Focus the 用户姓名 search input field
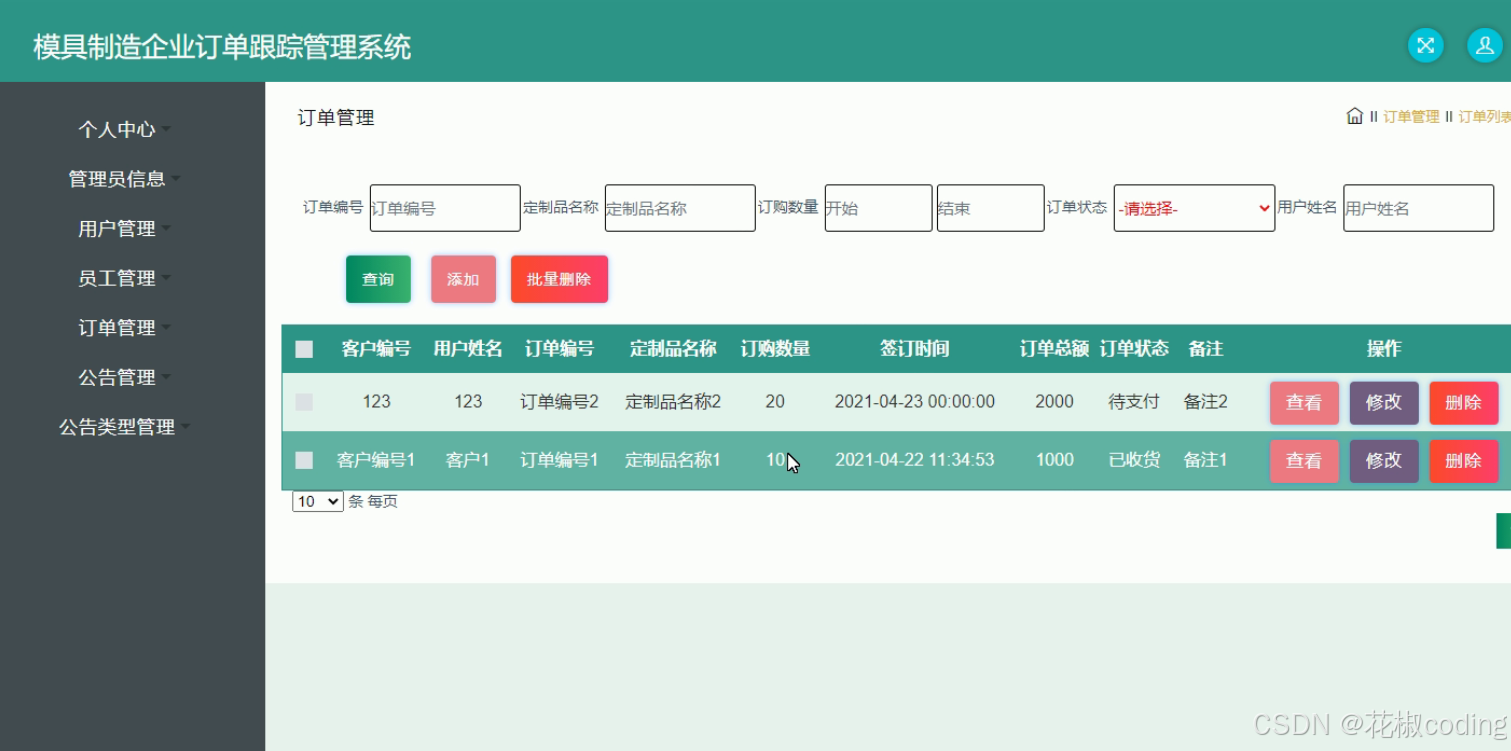The image size is (1511, 751). [1418, 208]
